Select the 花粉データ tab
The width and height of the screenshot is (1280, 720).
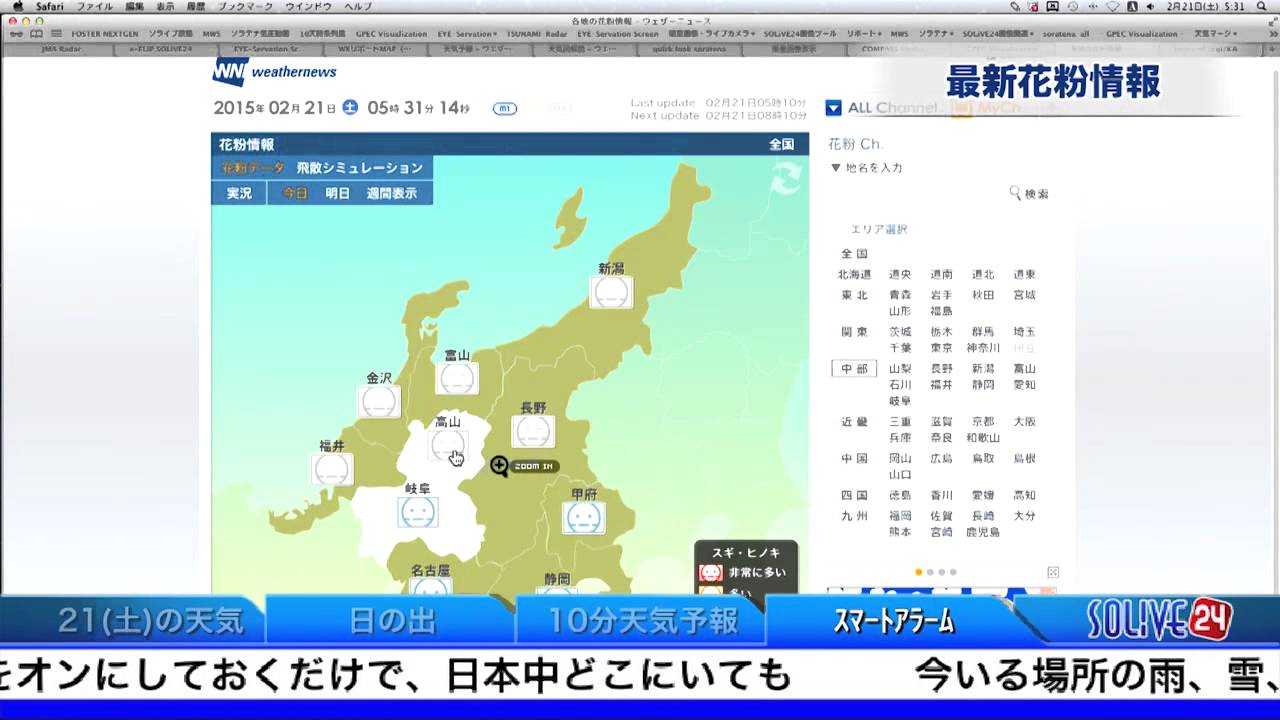253,168
